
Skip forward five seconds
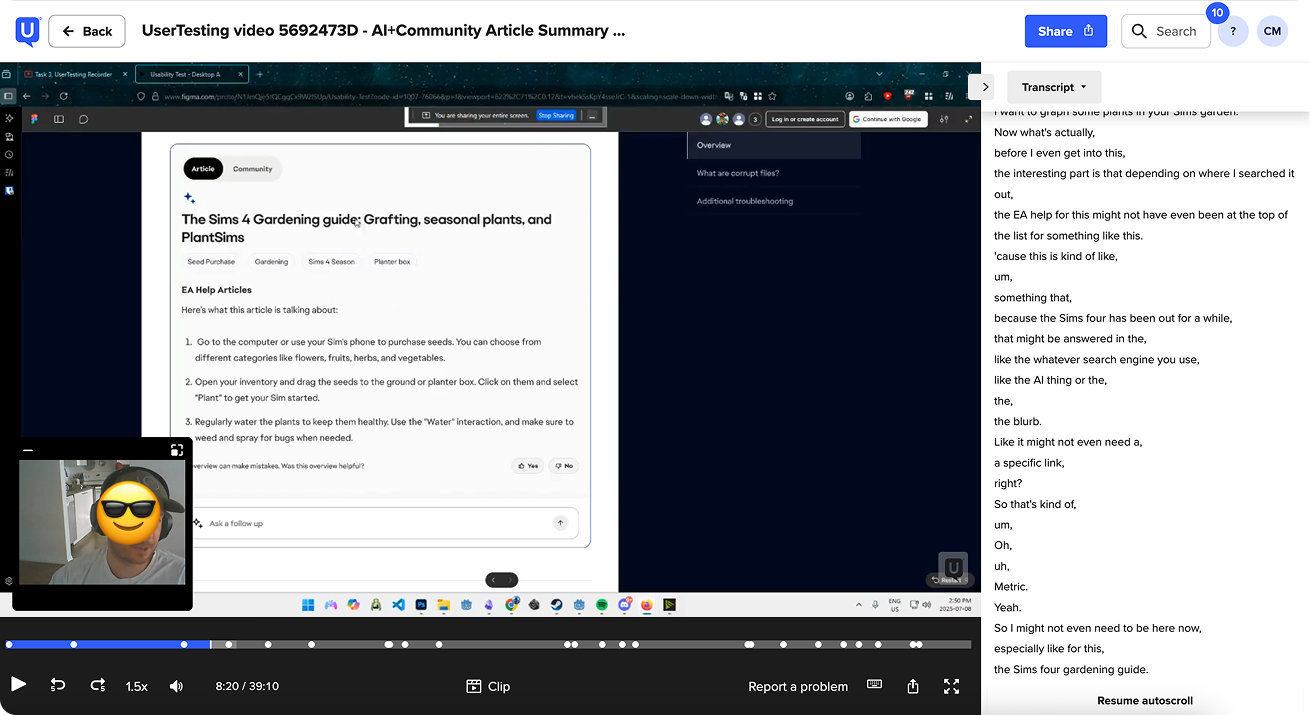[98, 685]
